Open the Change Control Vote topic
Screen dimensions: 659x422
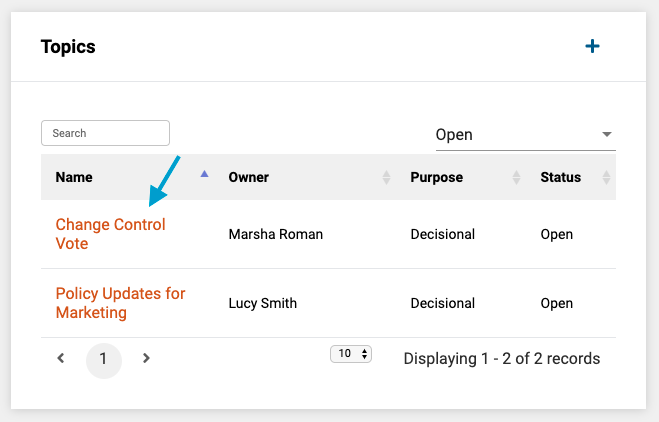[x=110, y=234]
